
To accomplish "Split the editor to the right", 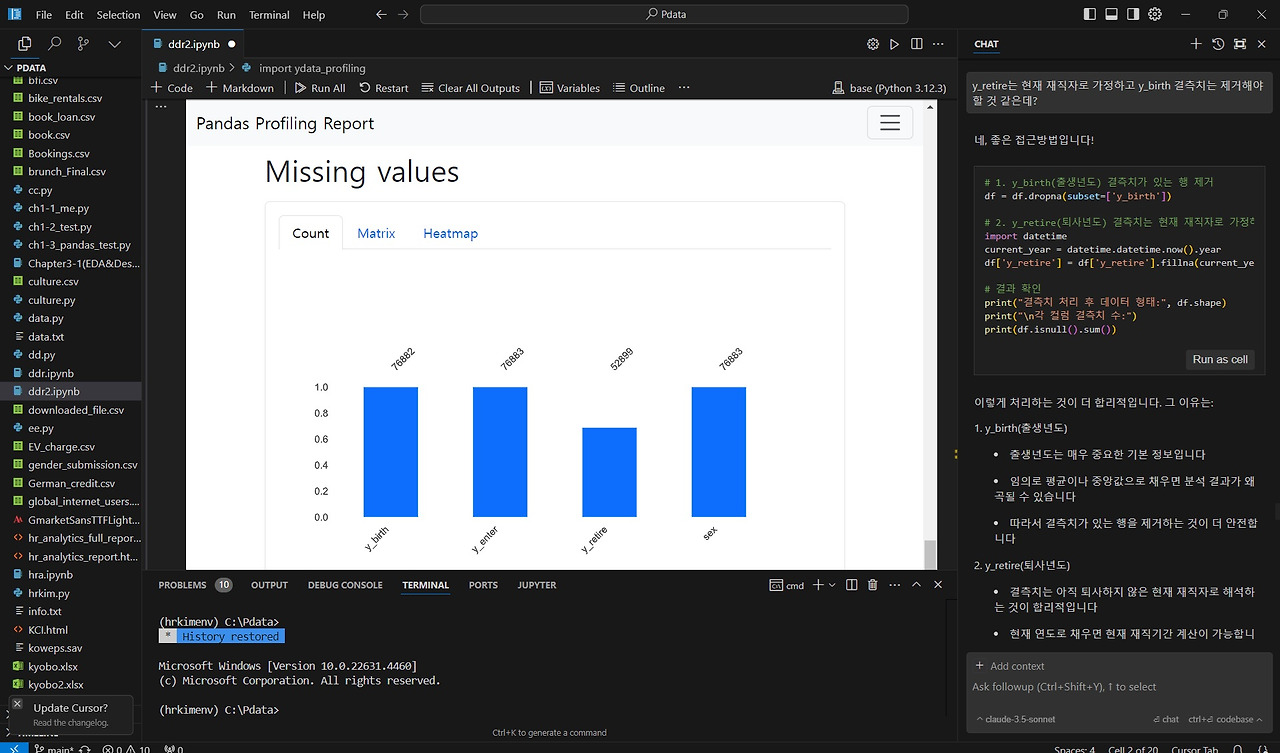I will pos(916,44).
